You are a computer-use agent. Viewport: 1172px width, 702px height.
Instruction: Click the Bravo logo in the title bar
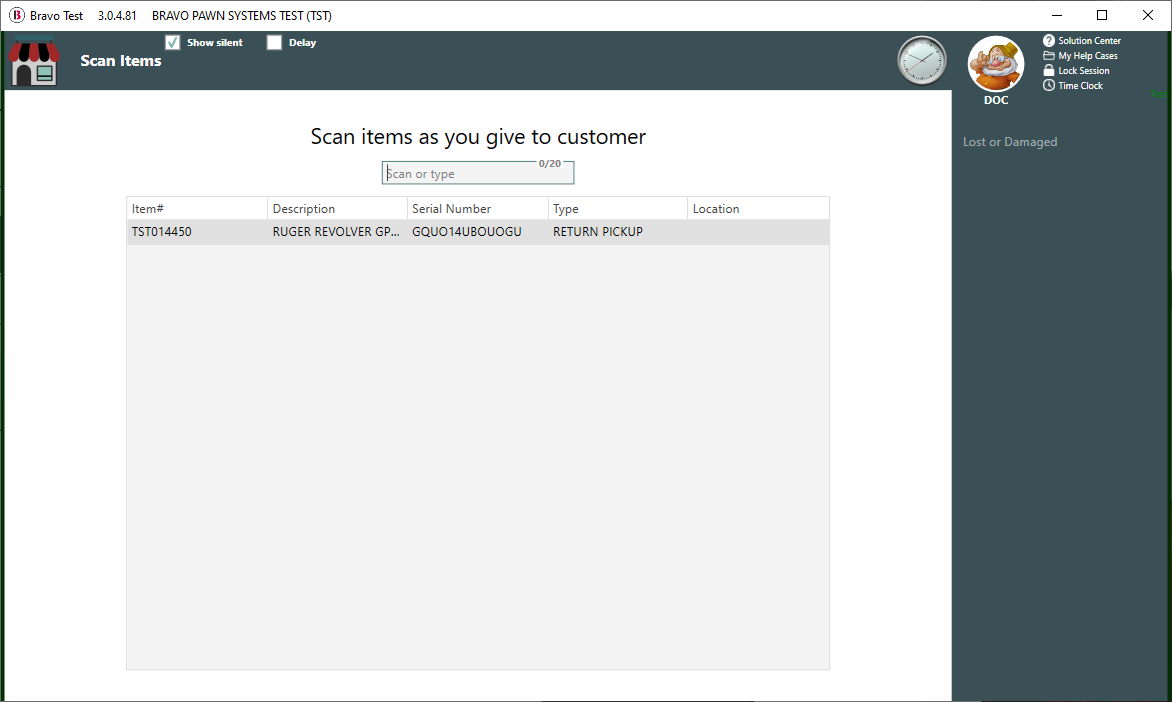click(x=16, y=15)
